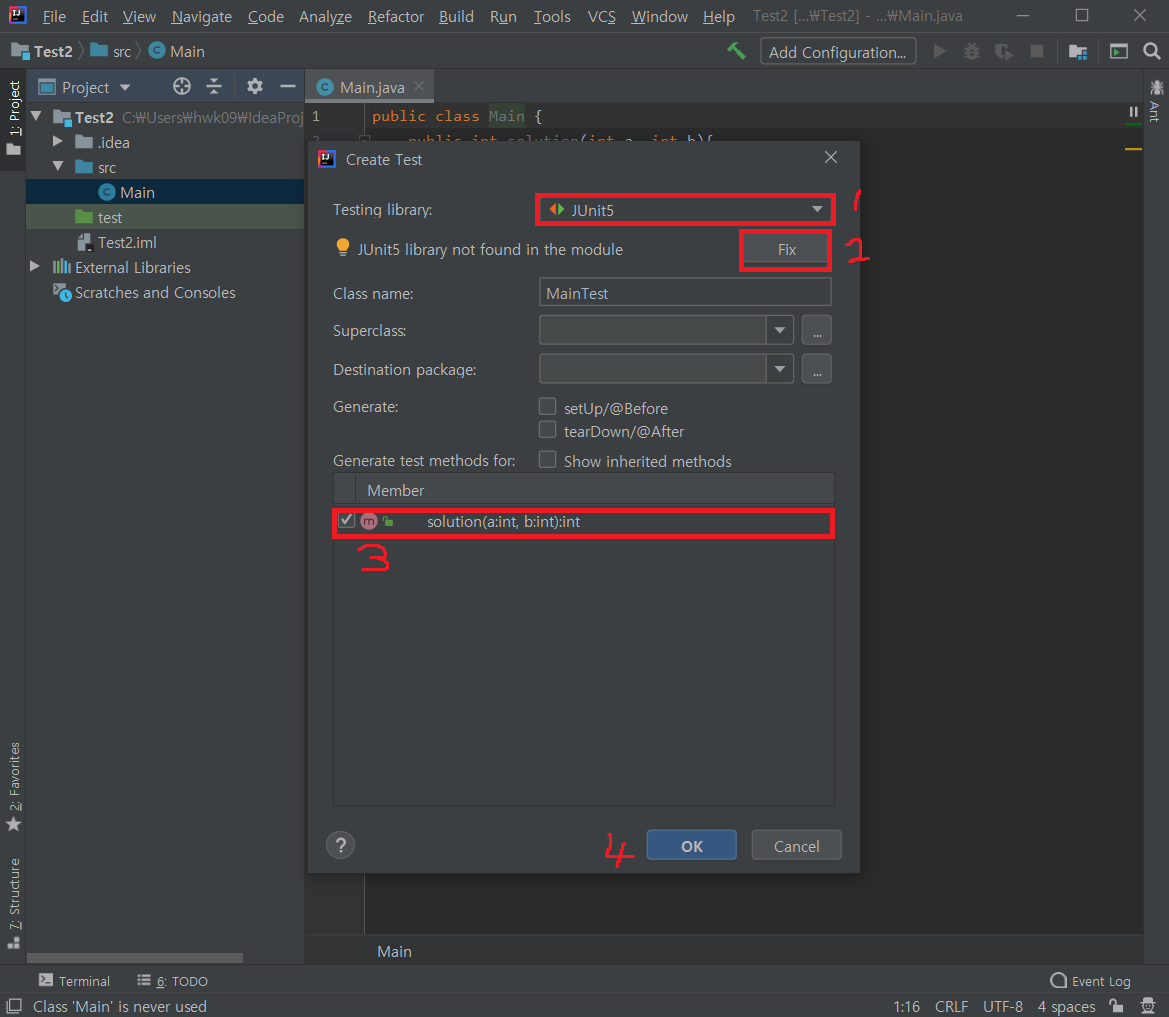Close the Main.java editor tab
Viewport: 1169px width, 1017px height.
point(419,86)
